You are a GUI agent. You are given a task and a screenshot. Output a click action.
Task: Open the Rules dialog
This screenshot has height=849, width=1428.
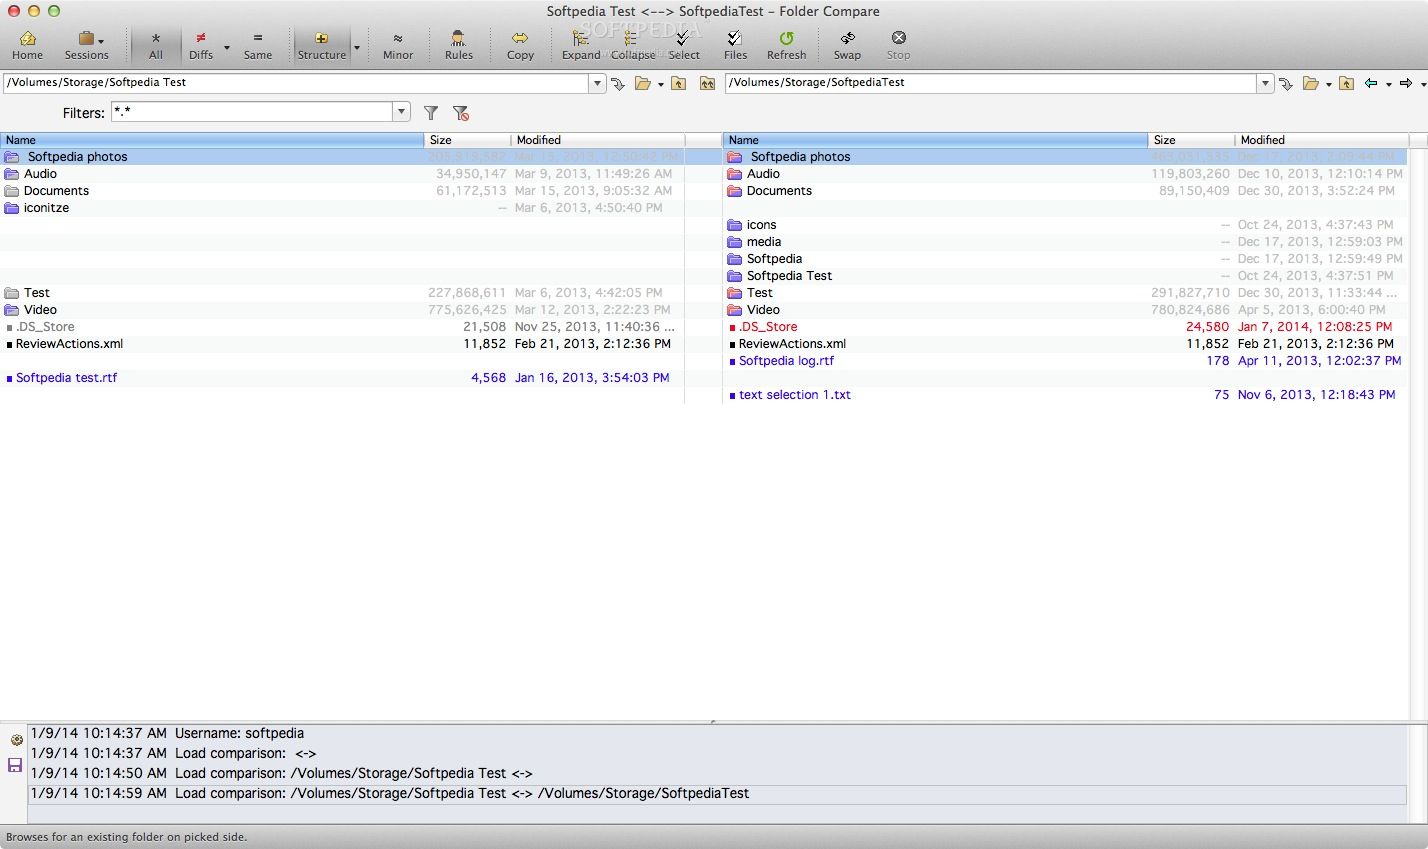tap(459, 45)
